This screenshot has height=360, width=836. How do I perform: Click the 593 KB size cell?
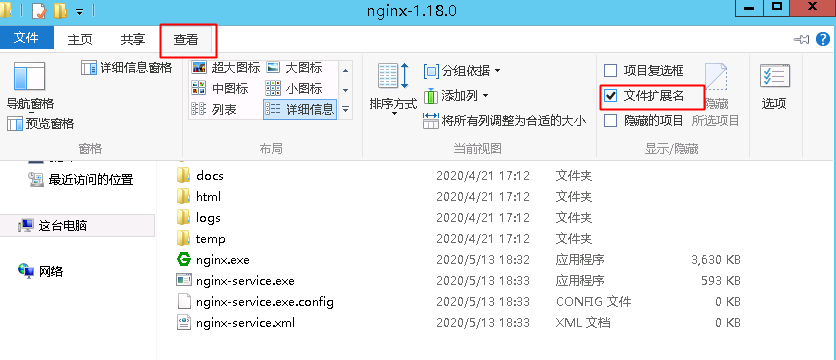(721, 281)
